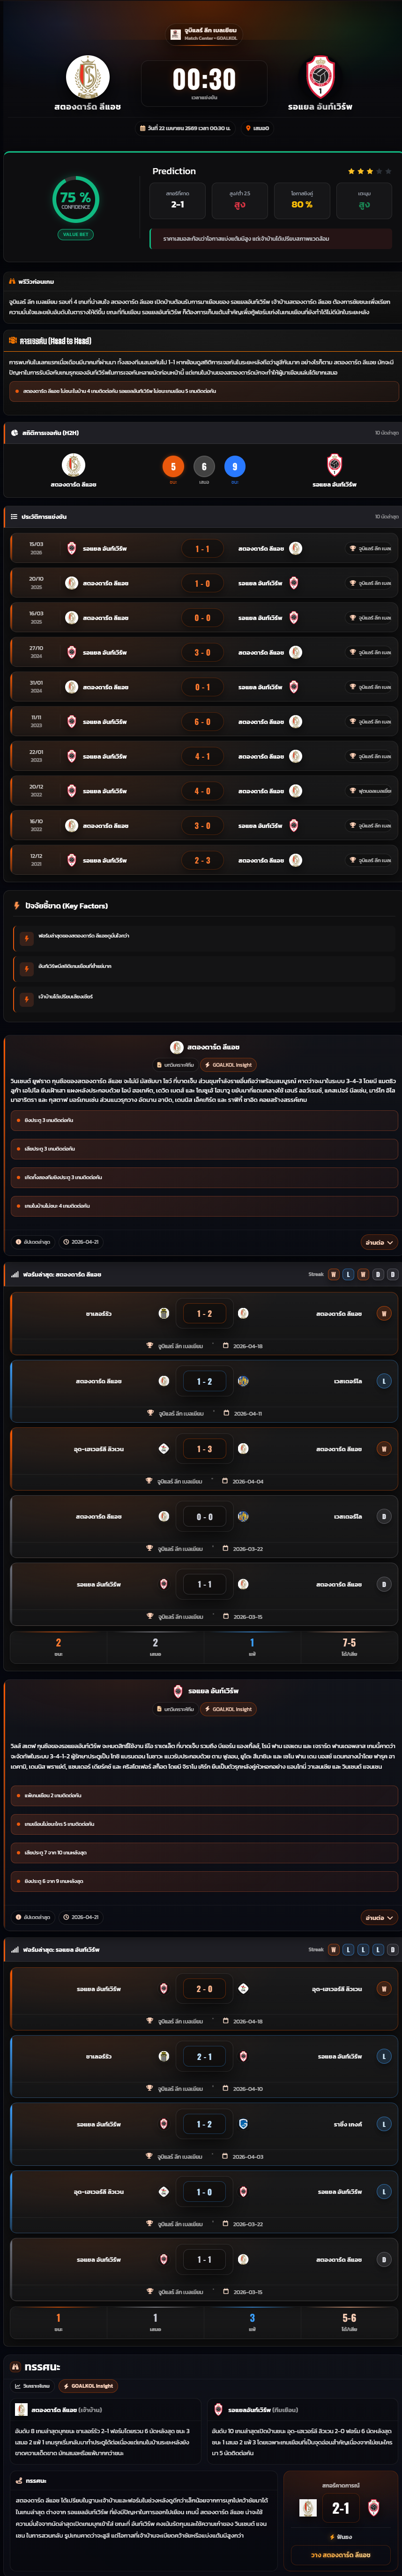Click the วาง สตองดาร์ด ลีแอช bet button
This screenshot has height=2576, width=402.
[x=340, y=2555]
